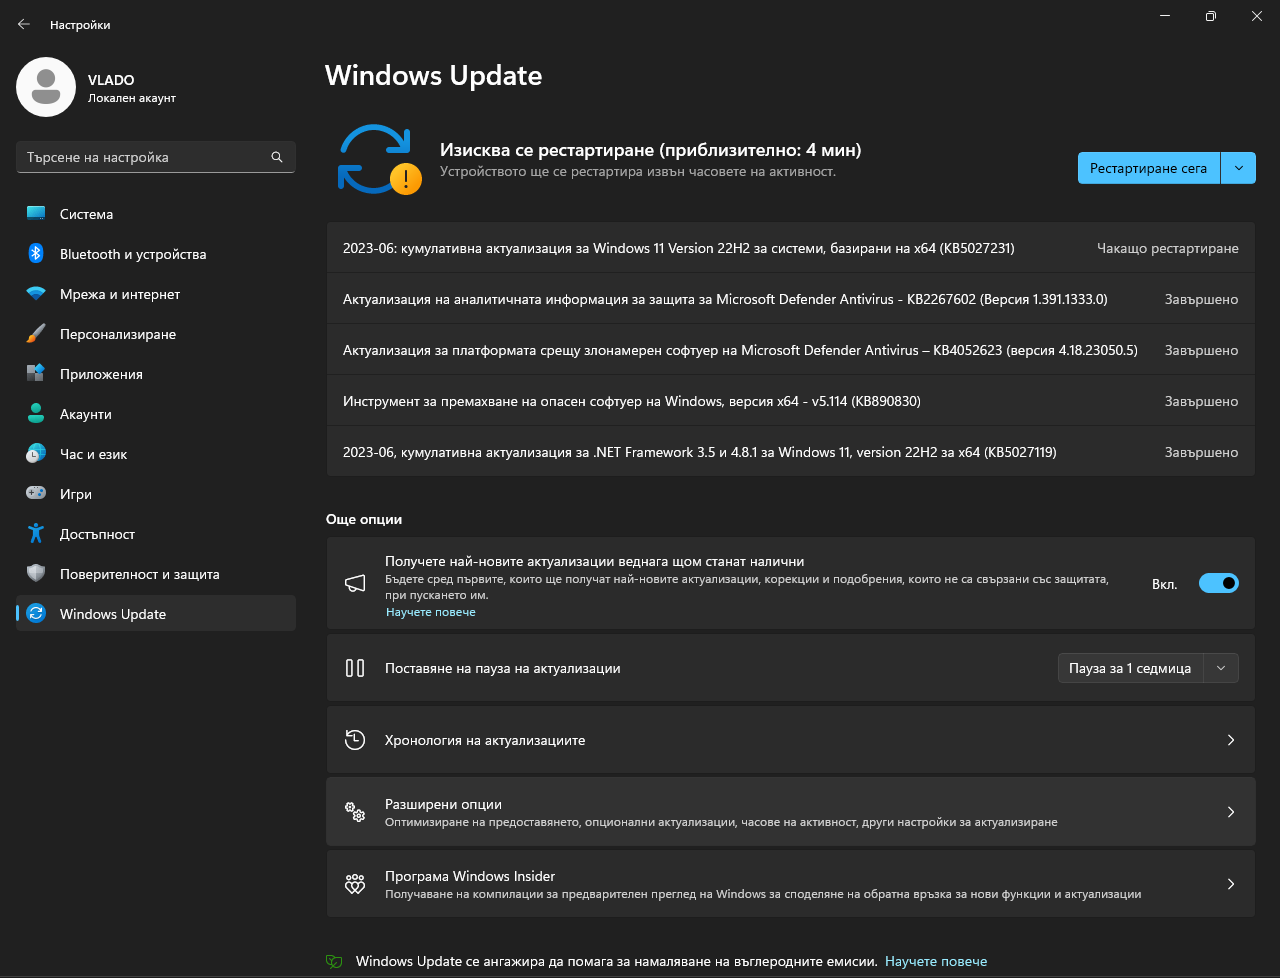Open the dropdown arrow next to Рестартиране сега
The height and width of the screenshot is (978, 1280).
(x=1239, y=168)
